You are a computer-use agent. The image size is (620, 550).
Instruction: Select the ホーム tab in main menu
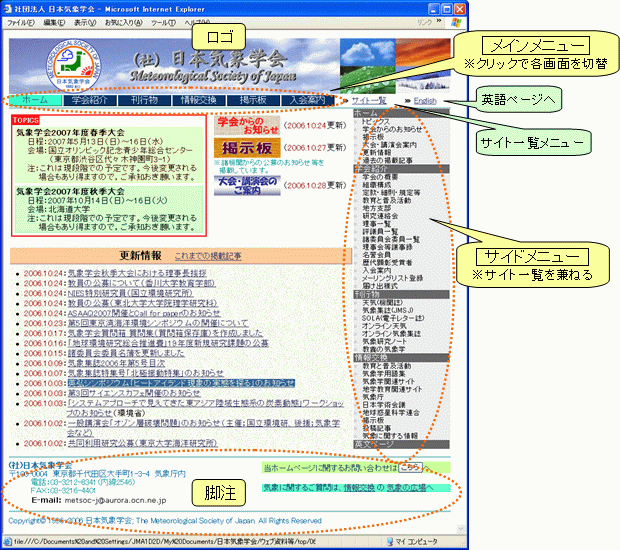point(35,100)
